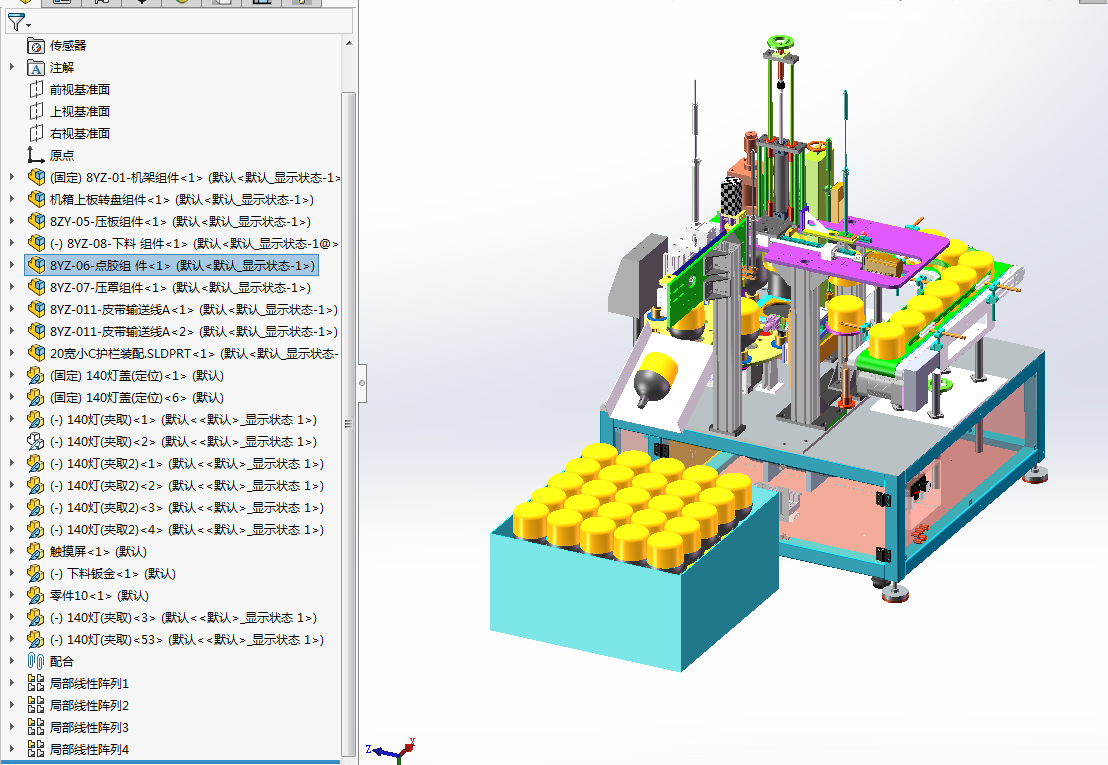Select the (固定) 140灯盖(定位)<6> row text
Screen dimensions: 1108x765
tap(136, 398)
